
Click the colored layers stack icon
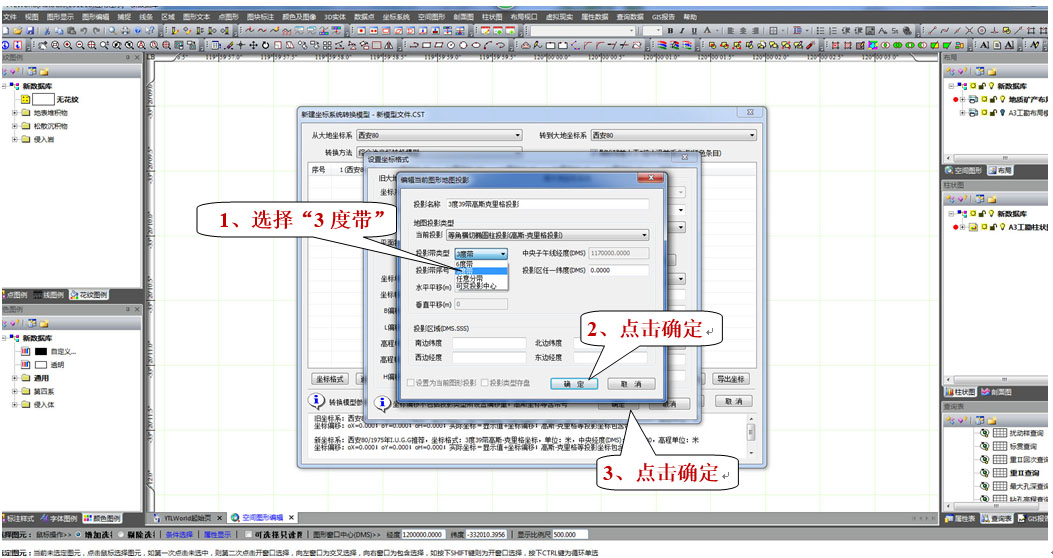tap(663, 45)
